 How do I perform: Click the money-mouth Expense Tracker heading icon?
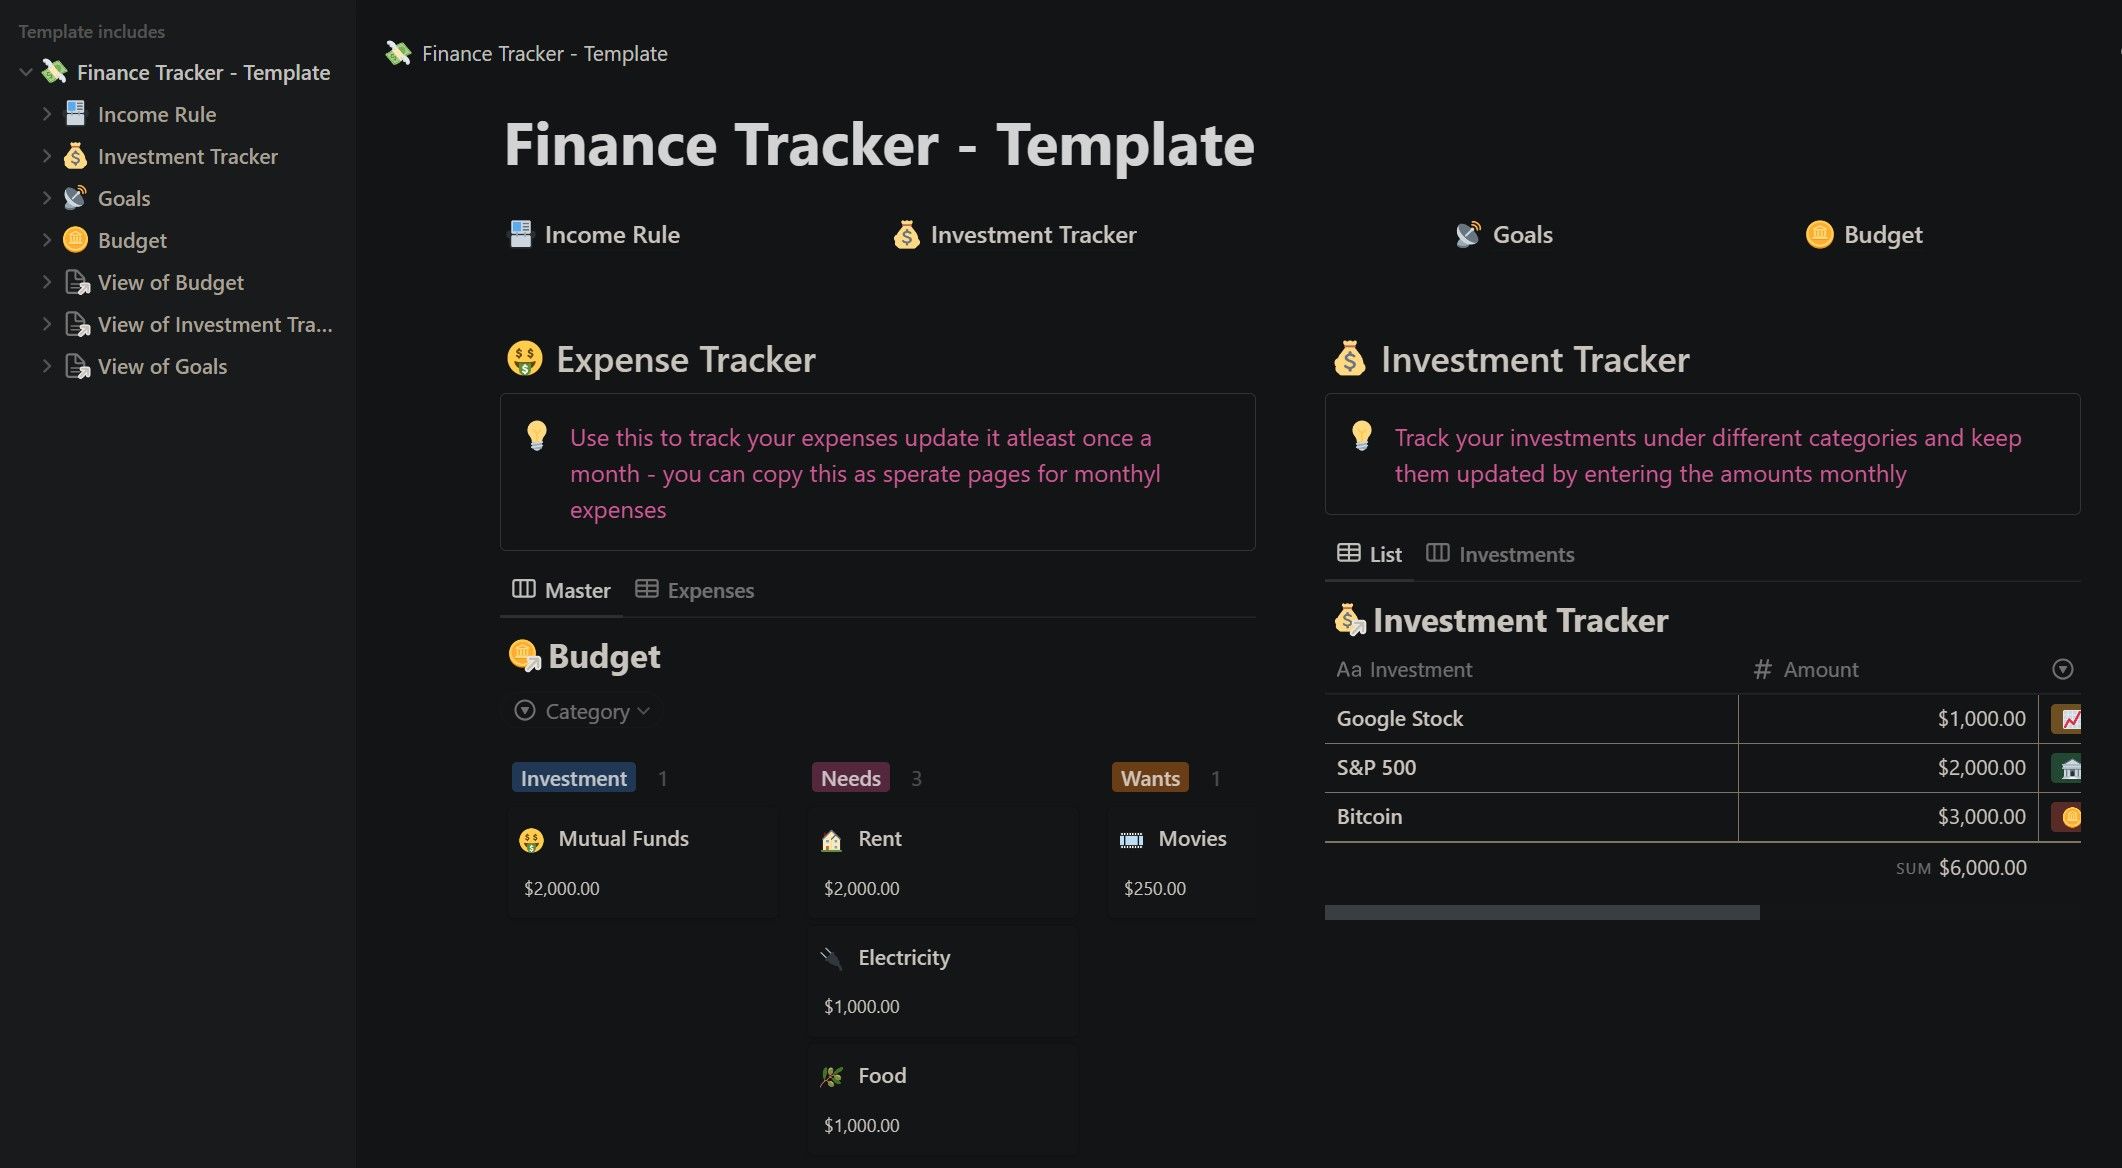click(x=524, y=358)
